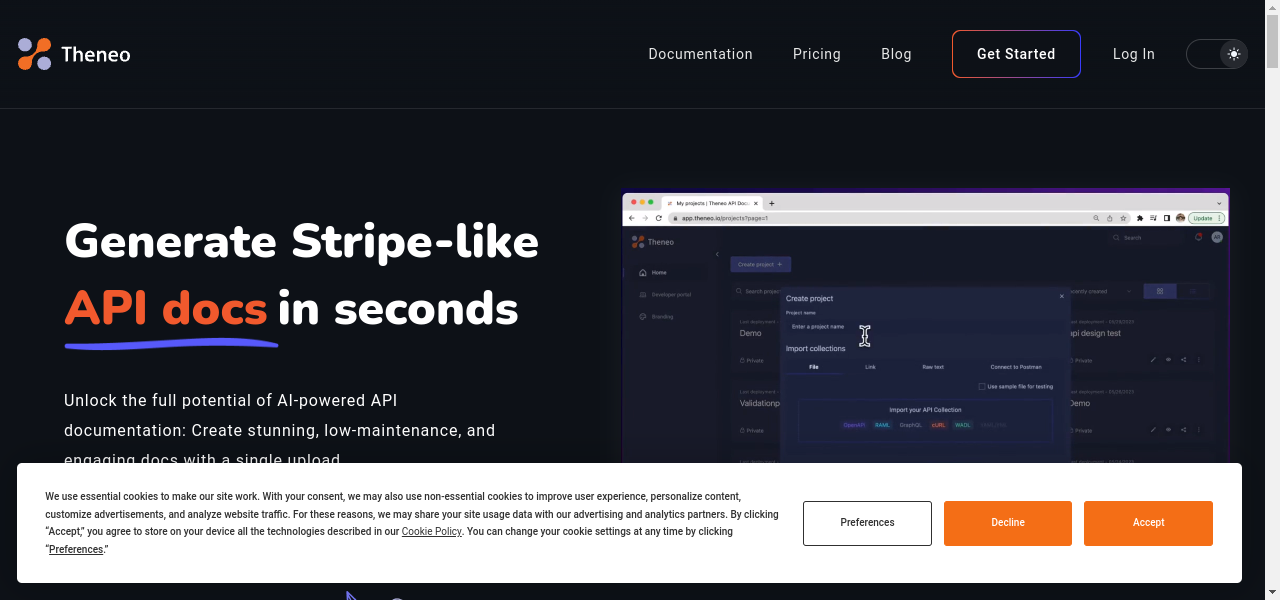Accept cookies with the Accept button
1280x600 pixels.
point(1148,523)
